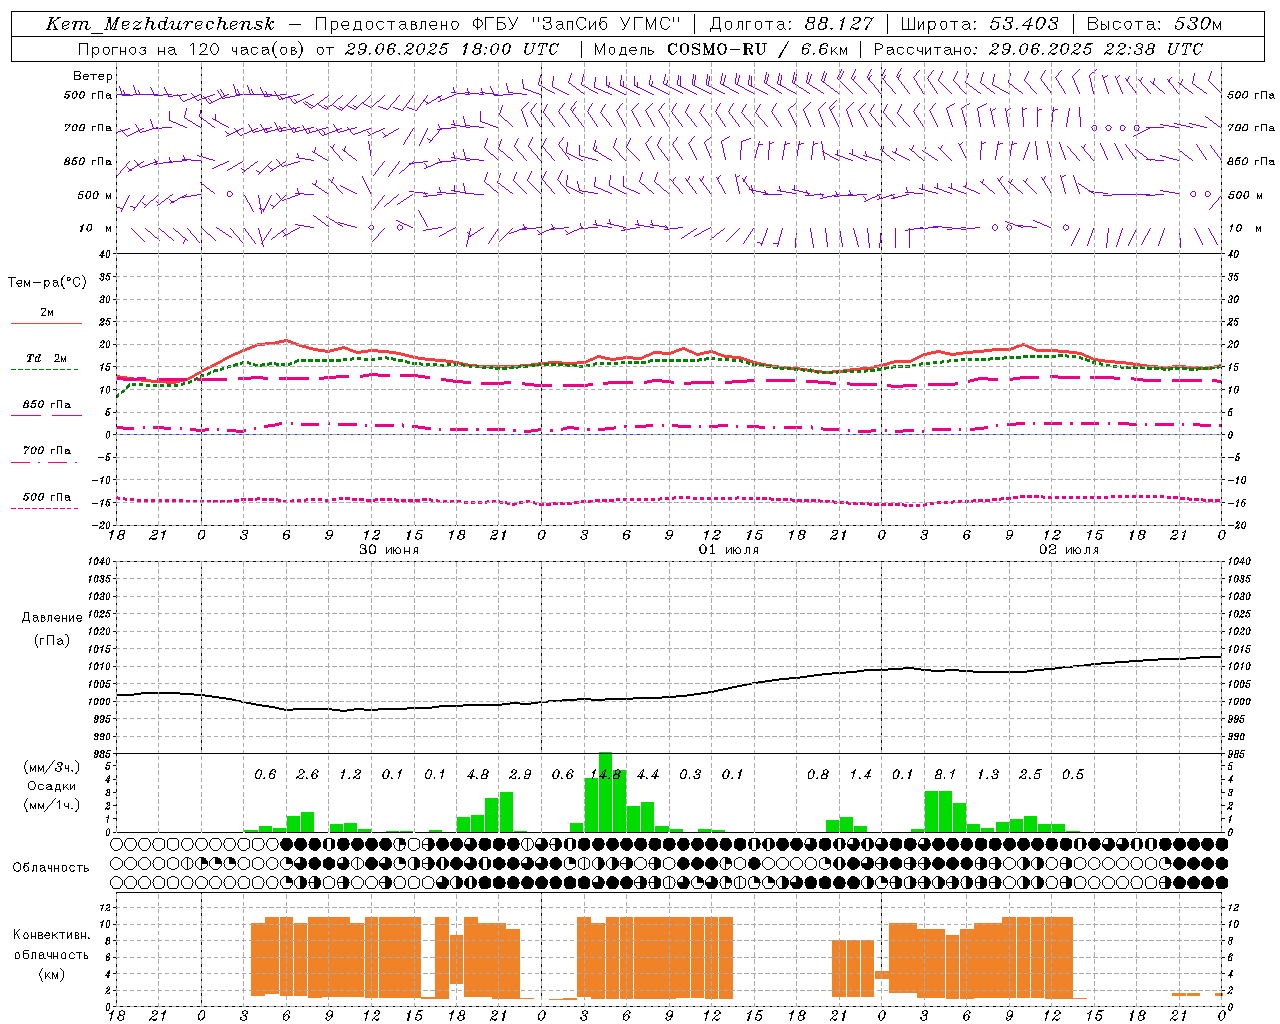Image resolution: width=1280 pixels, height=1024 pixels.
Task: Click the '02 июля' date label
Action: point(1069,550)
